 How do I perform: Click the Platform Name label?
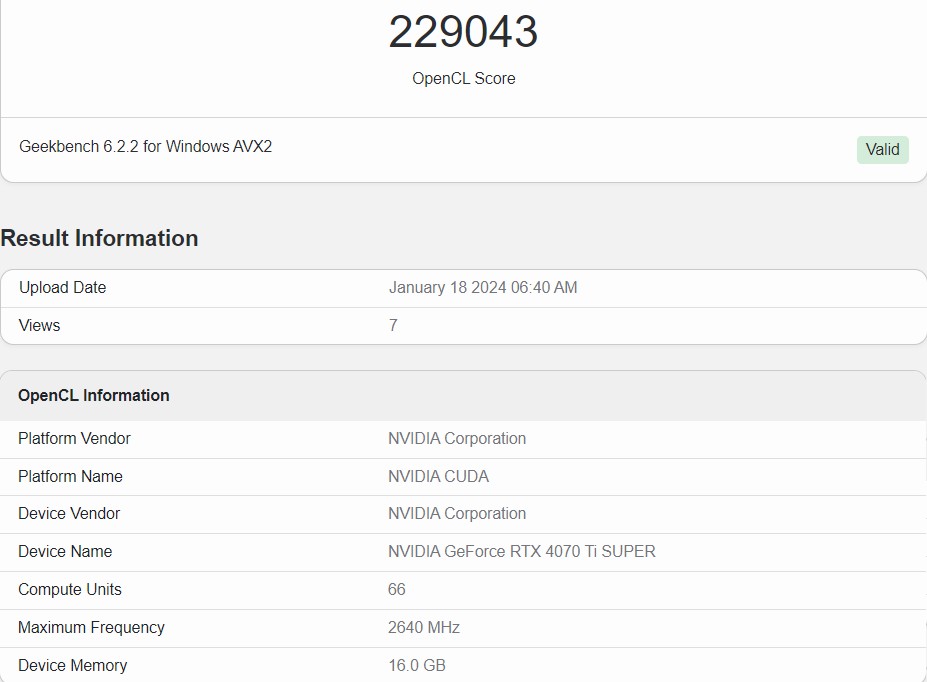[x=70, y=476]
